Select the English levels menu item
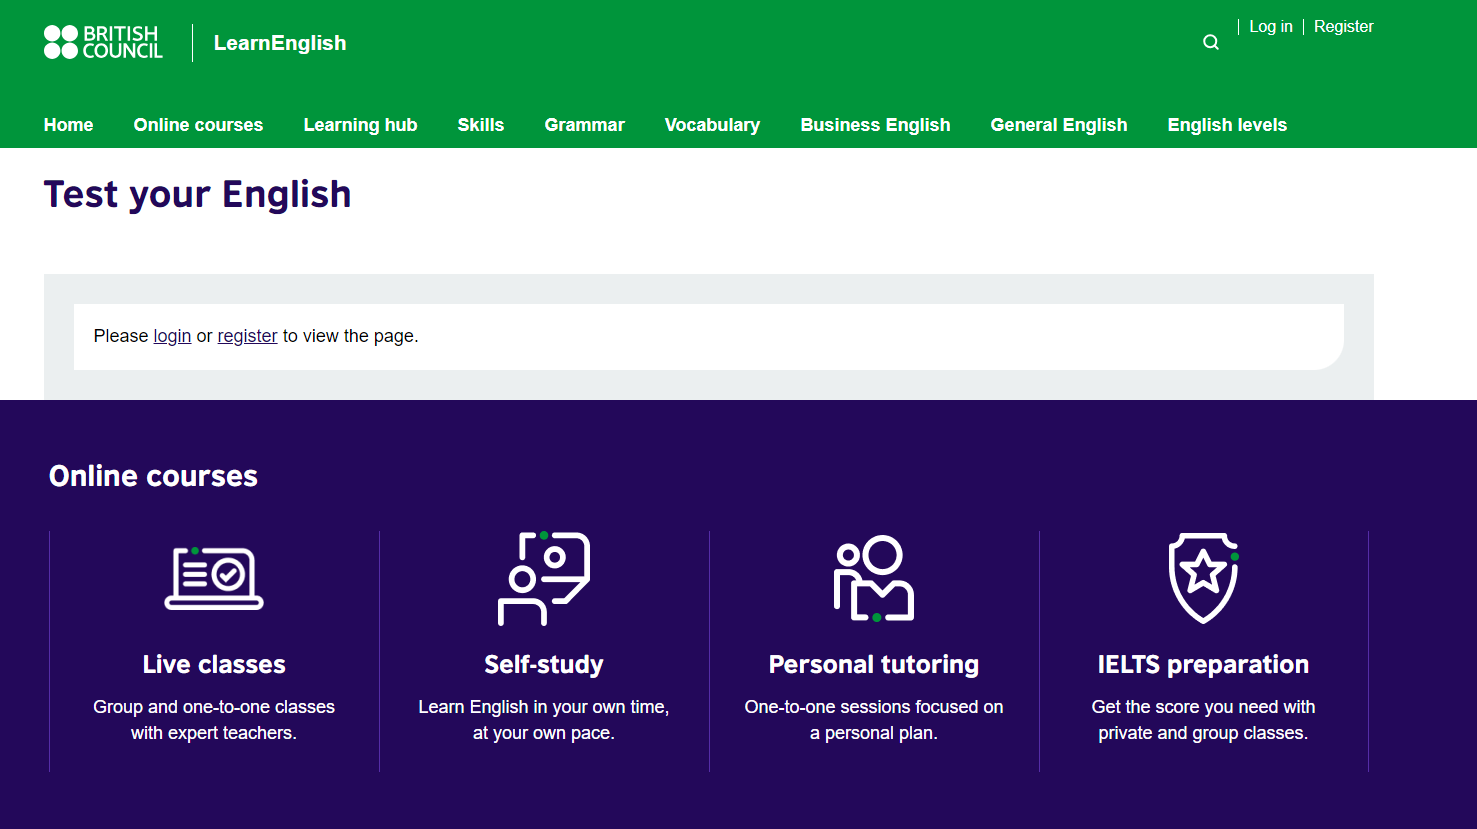 (1227, 125)
